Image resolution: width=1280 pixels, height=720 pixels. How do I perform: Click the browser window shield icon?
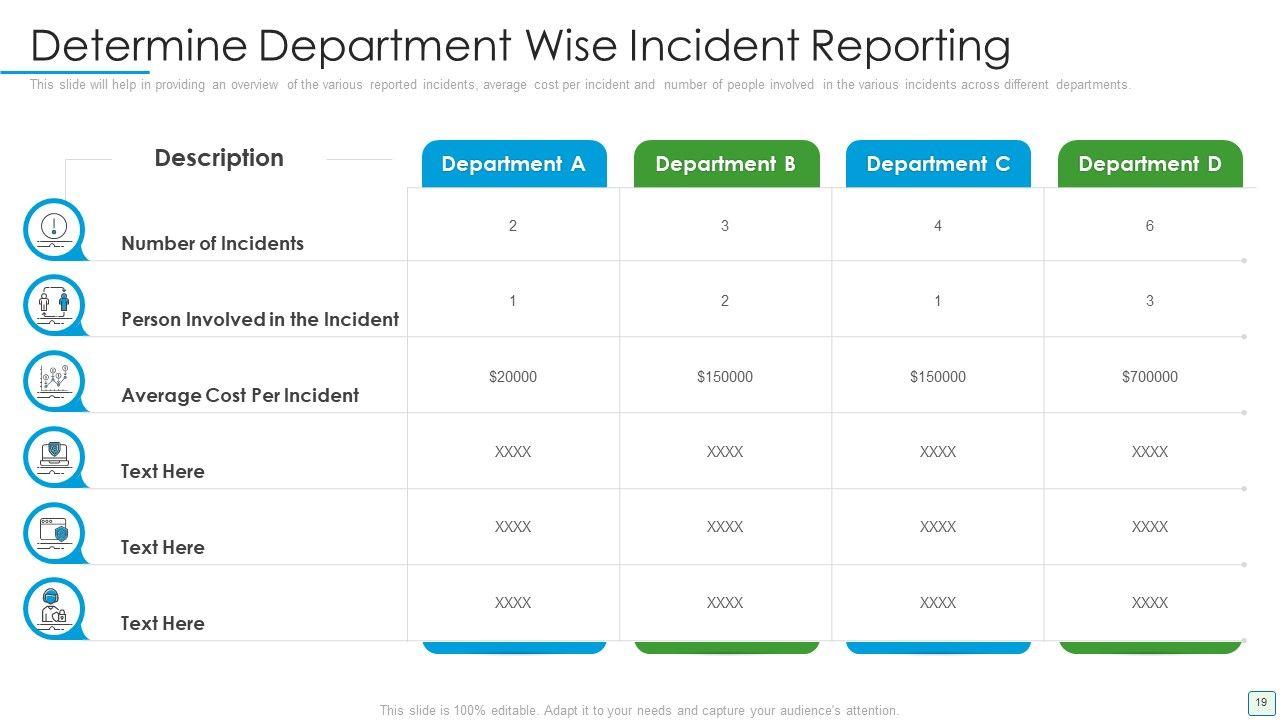tap(53, 533)
